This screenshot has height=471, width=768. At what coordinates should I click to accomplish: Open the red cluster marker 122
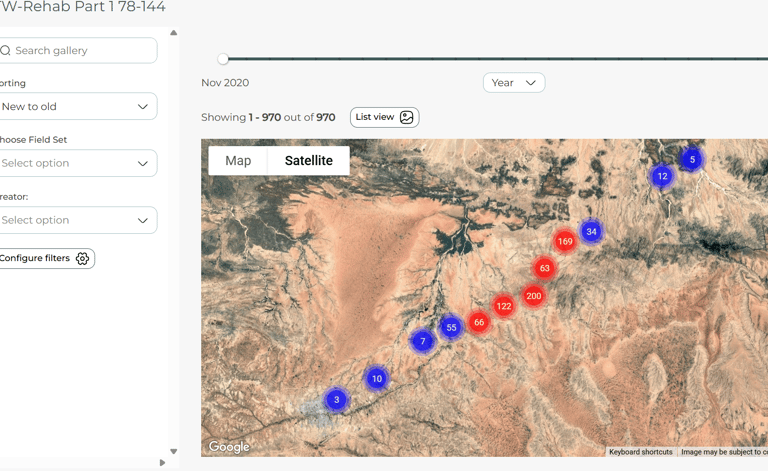(504, 306)
